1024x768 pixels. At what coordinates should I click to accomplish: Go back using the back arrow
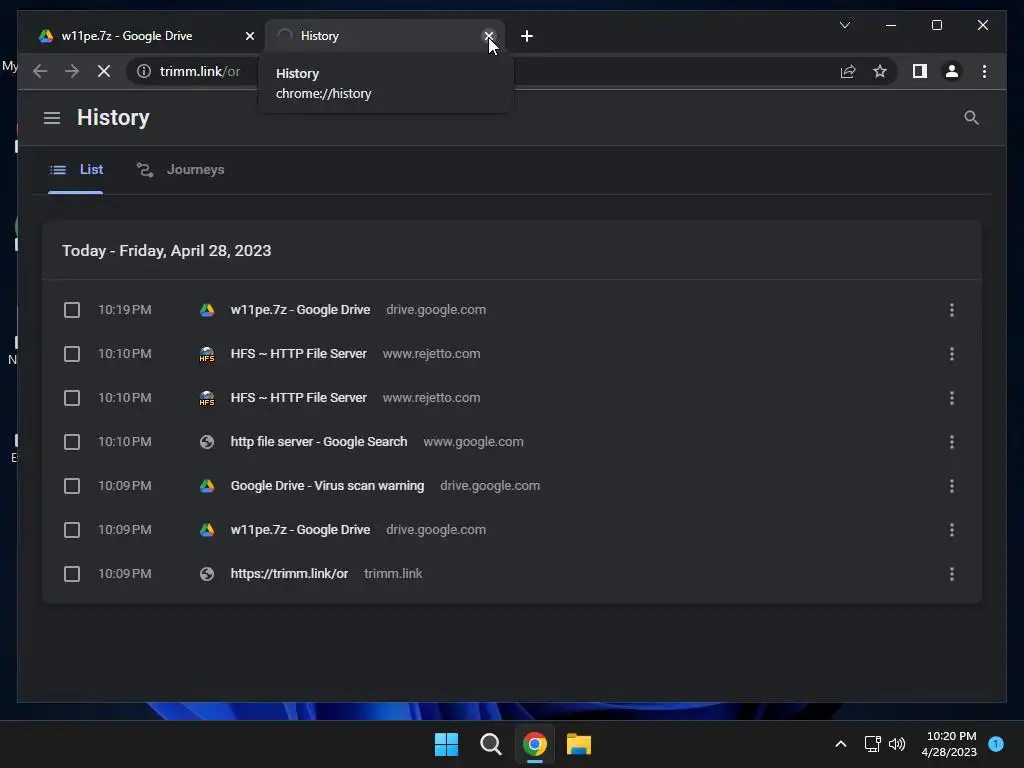click(x=40, y=71)
